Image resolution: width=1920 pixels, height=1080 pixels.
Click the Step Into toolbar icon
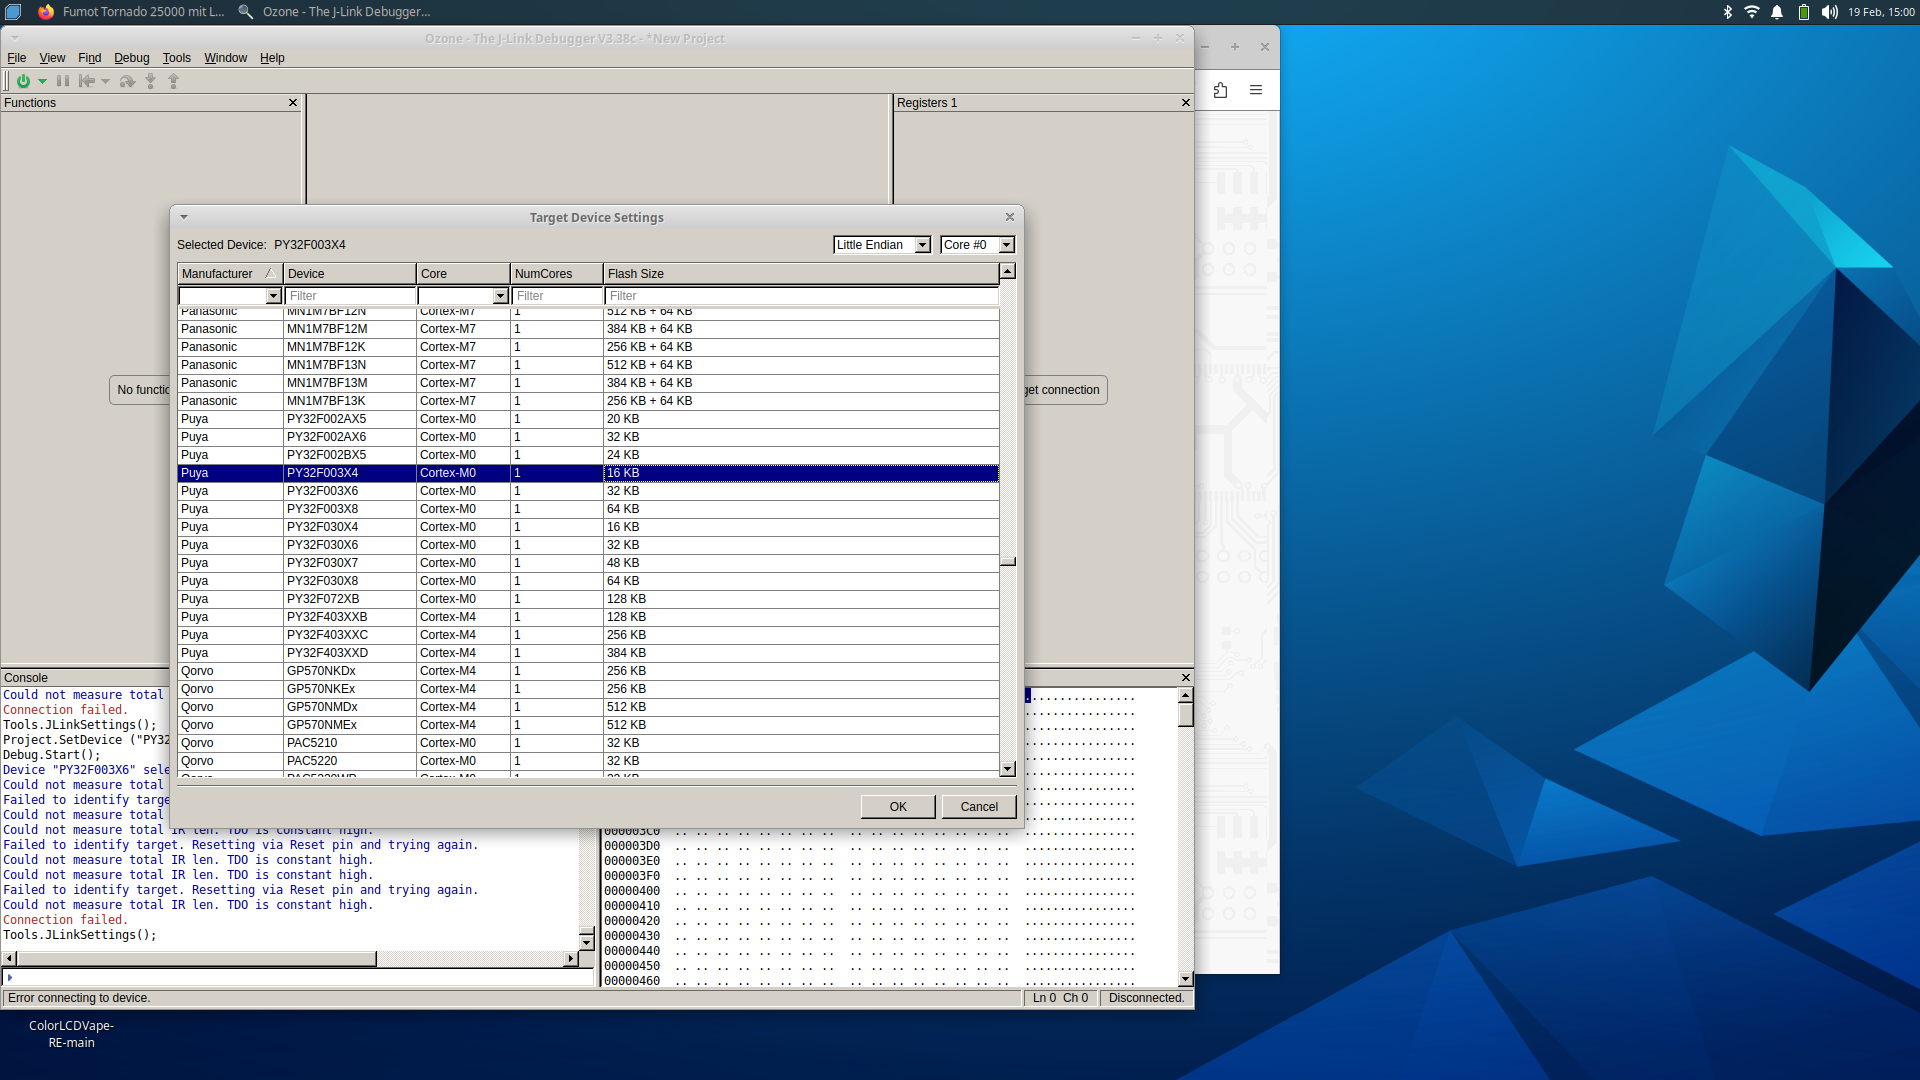click(150, 81)
